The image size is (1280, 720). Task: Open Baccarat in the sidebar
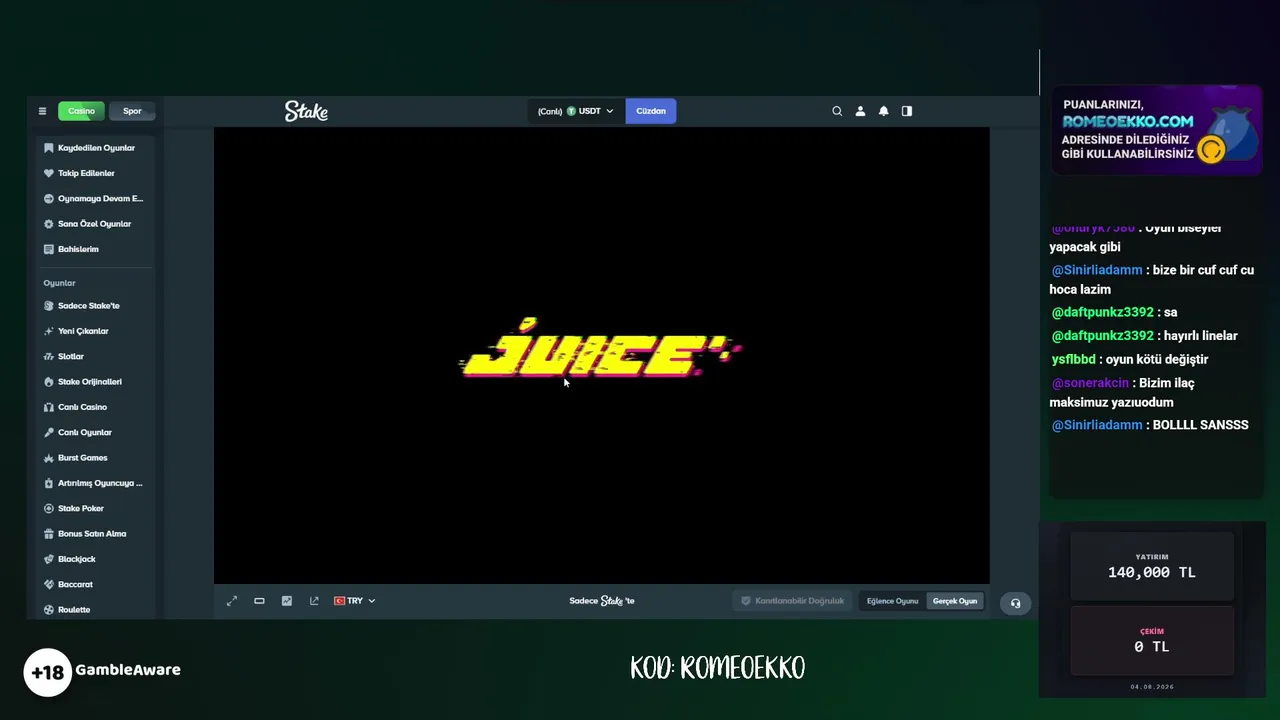(75, 584)
